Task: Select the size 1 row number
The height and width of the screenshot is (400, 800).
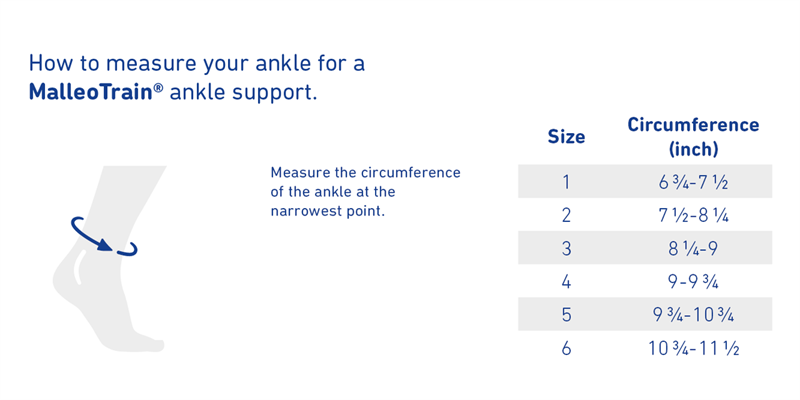Action: click(566, 182)
